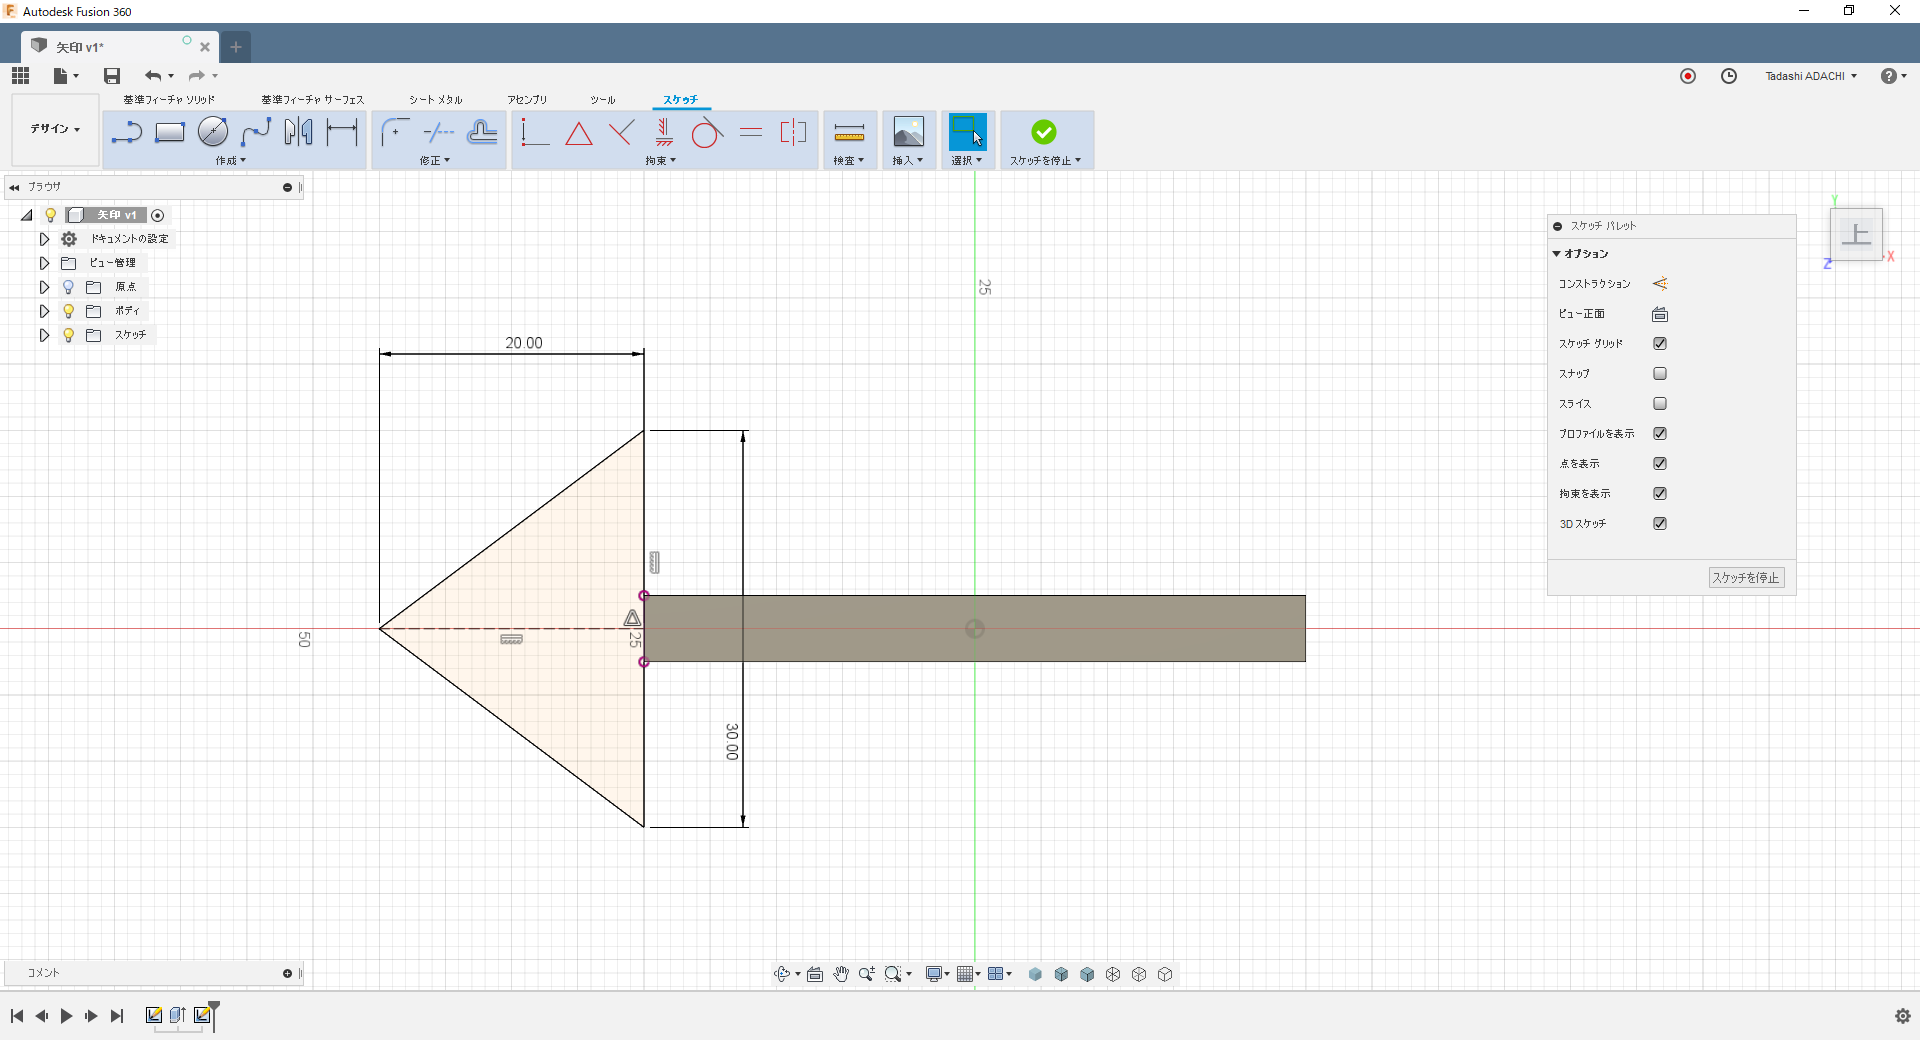The width and height of the screenshot is (1920, 1040).
Task: Click the Inspect measure ruler icon
Action: (849, 132)
